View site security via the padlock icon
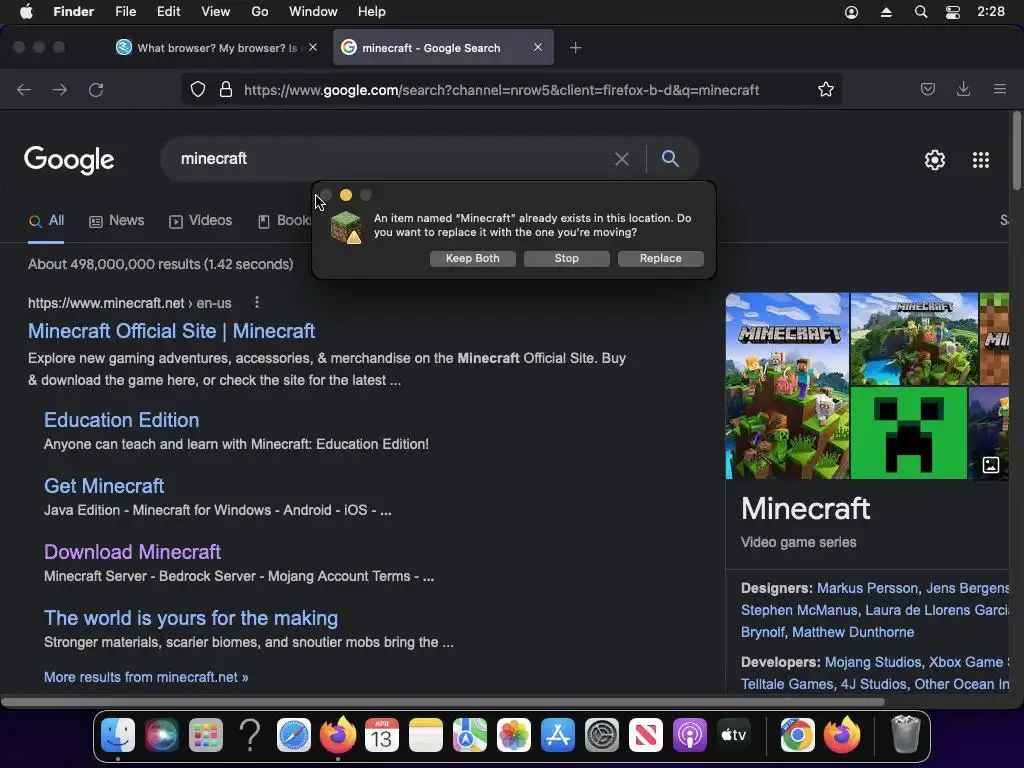Viewport: 1024px width, 768px height. [x=226, y=89]
